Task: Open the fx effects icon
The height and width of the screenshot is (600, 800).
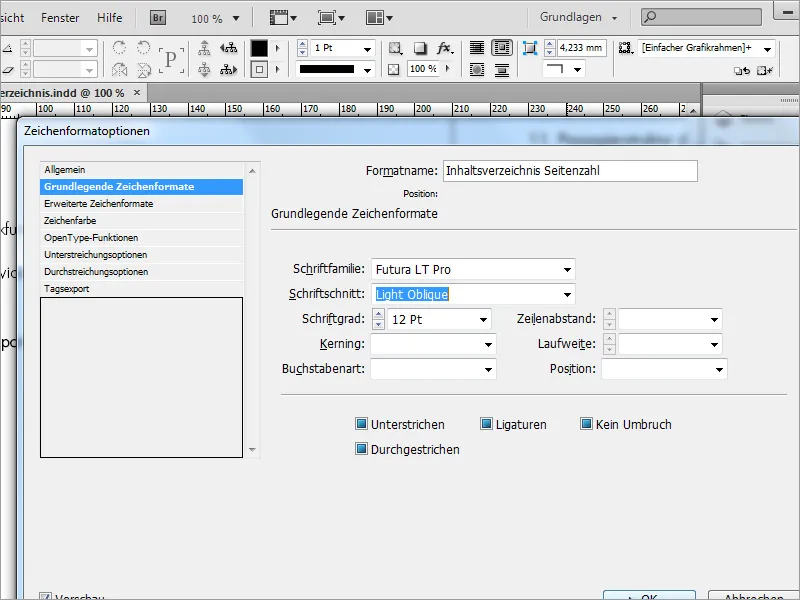Action: tap(444, 48)
